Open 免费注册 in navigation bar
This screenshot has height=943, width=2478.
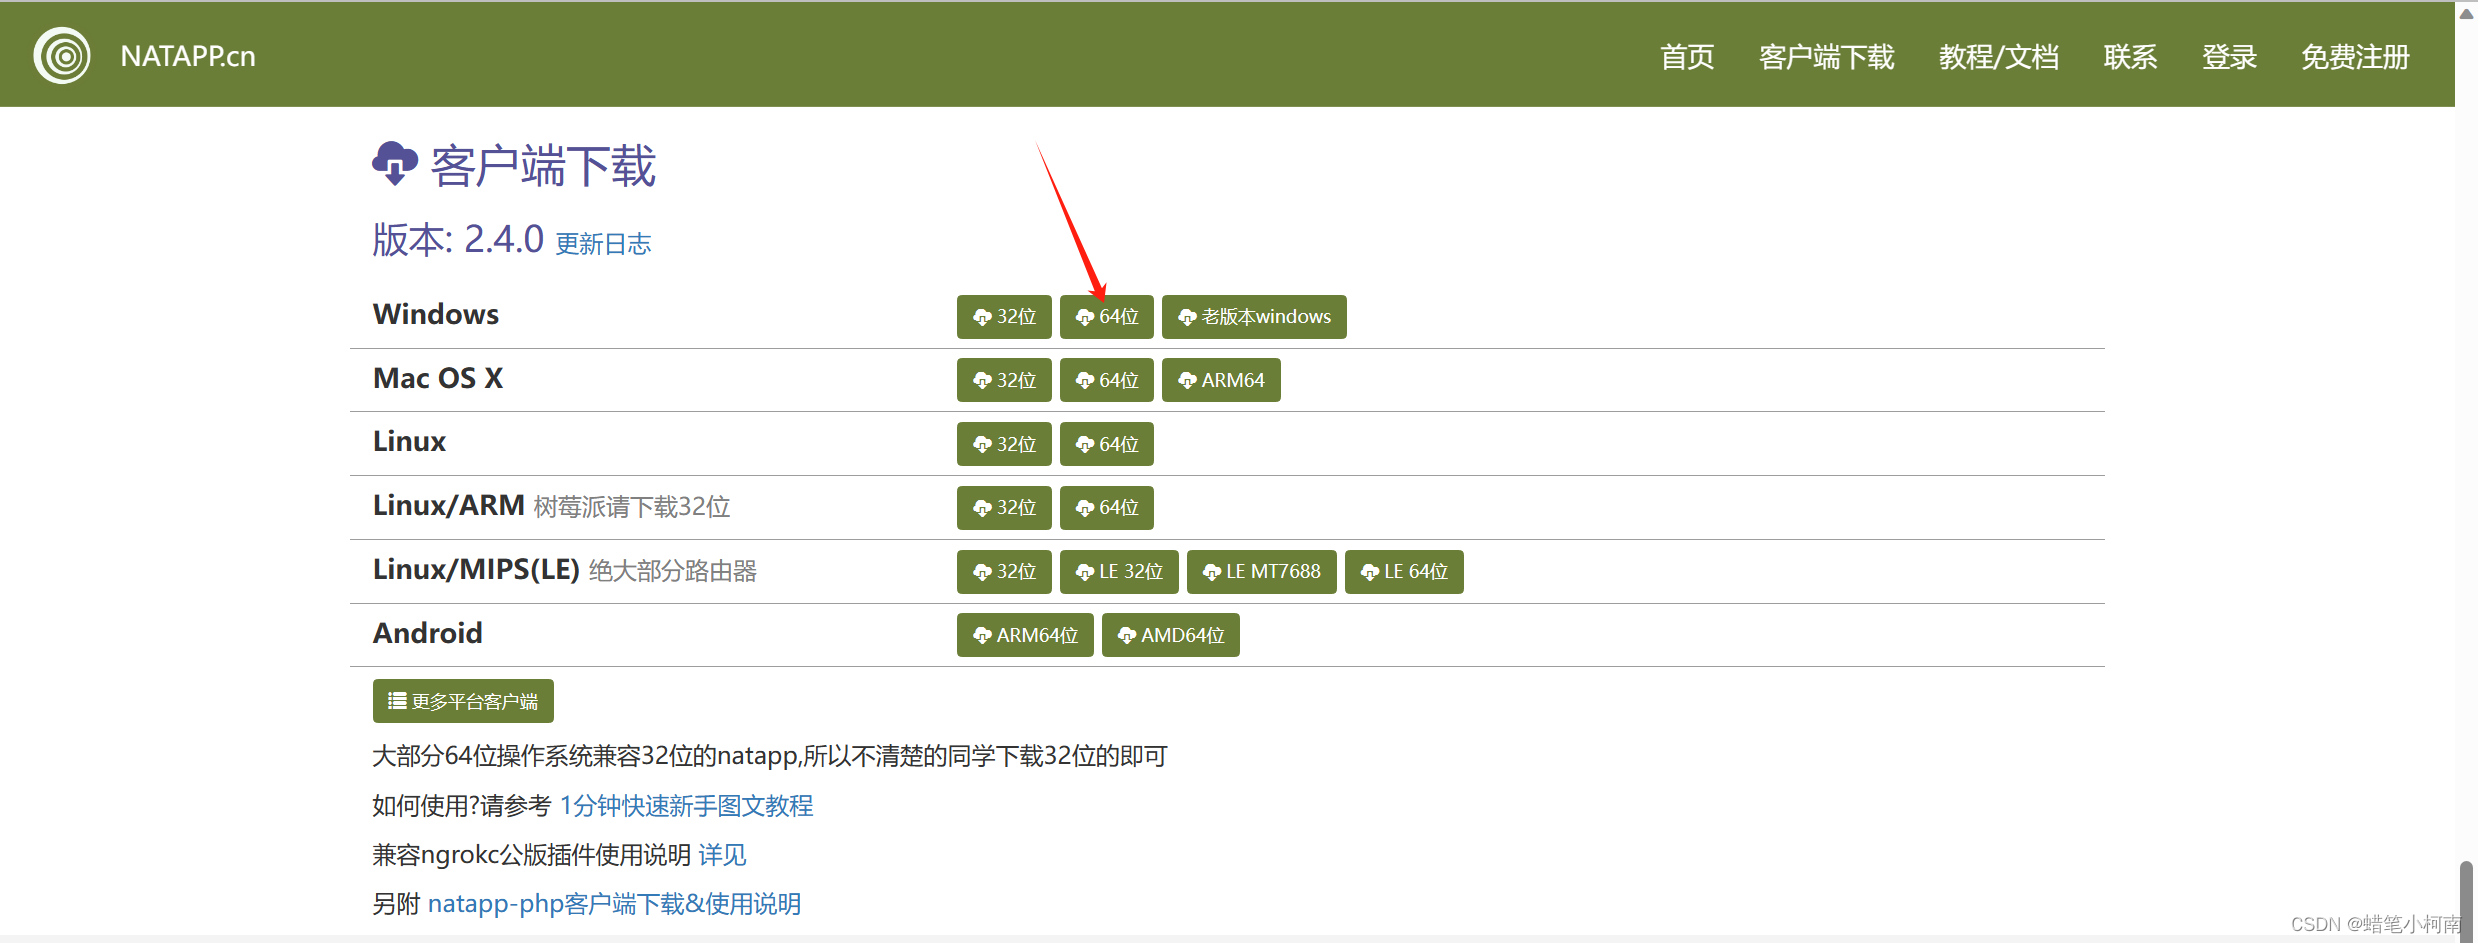pyautogui.click(x=2355, y=57)
